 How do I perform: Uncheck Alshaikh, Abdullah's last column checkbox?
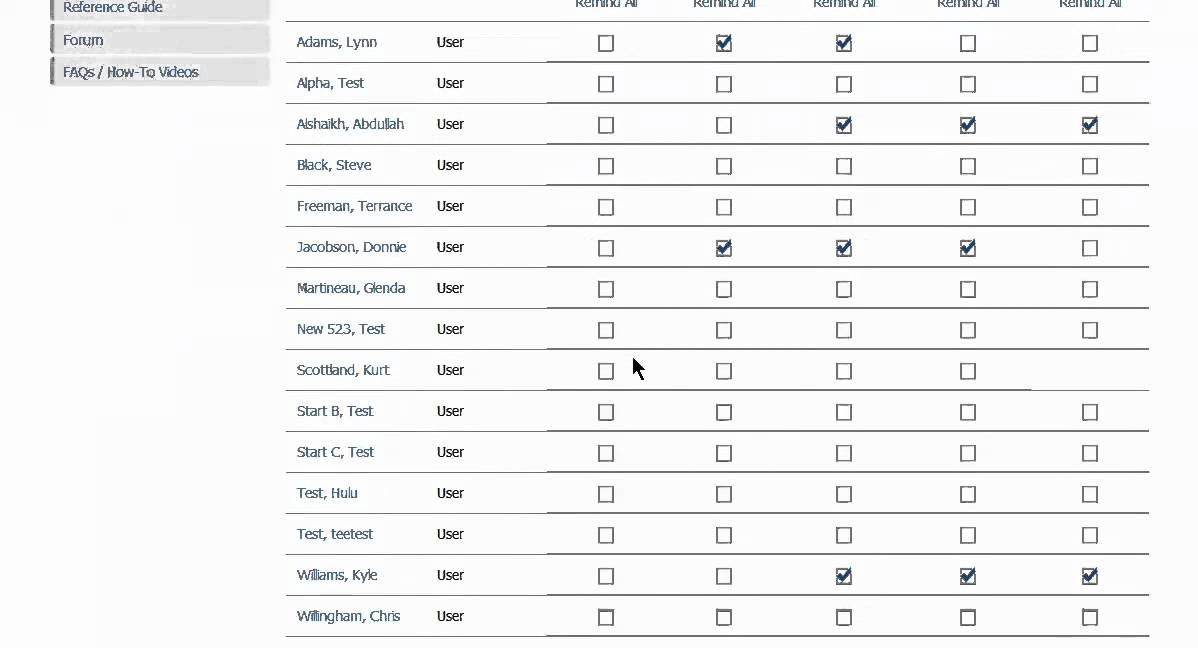[1090, 125]
